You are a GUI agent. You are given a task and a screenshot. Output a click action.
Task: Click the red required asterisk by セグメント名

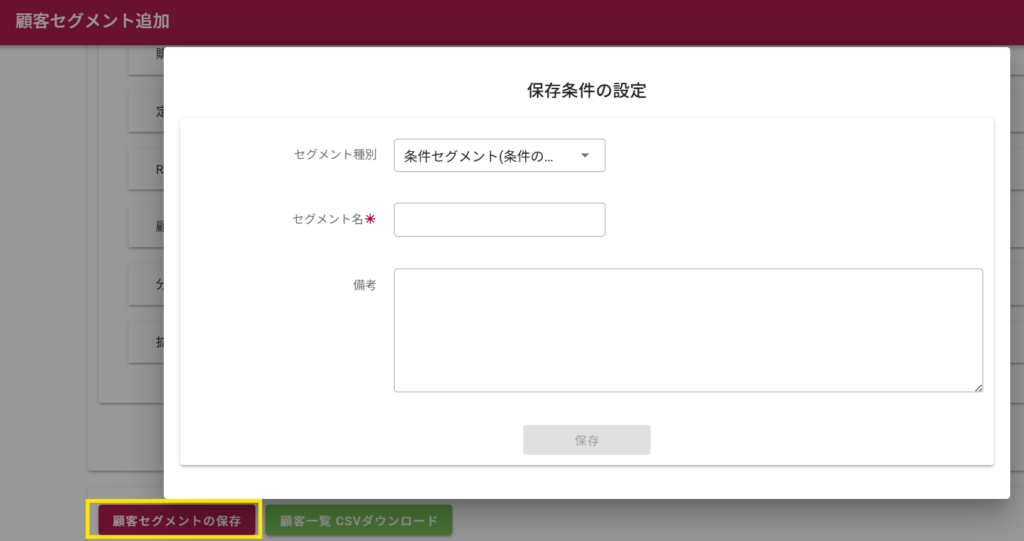click(x=370, y=220)
